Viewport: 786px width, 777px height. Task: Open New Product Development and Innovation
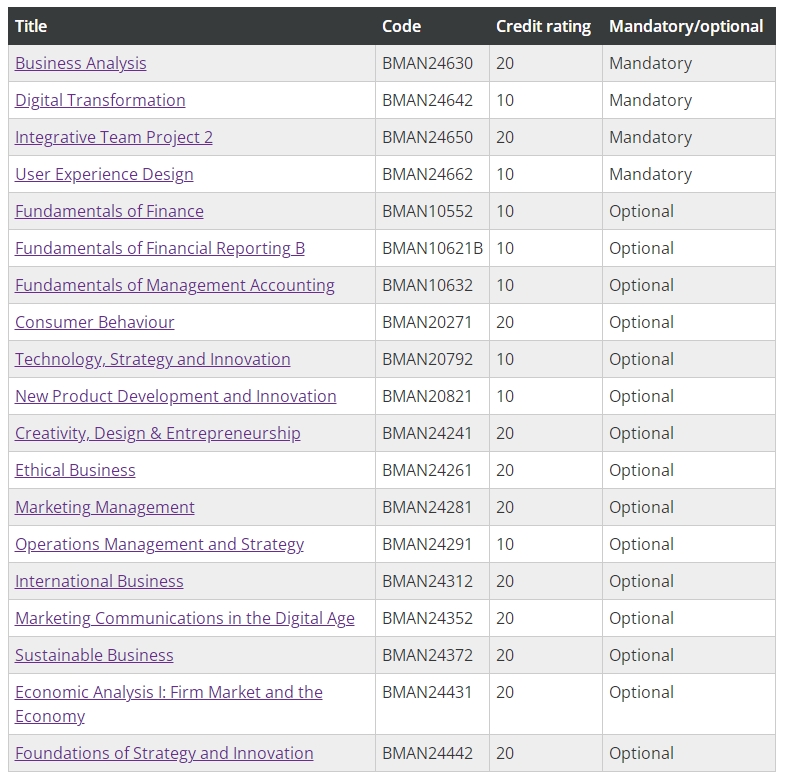click(x=175, y=396)
